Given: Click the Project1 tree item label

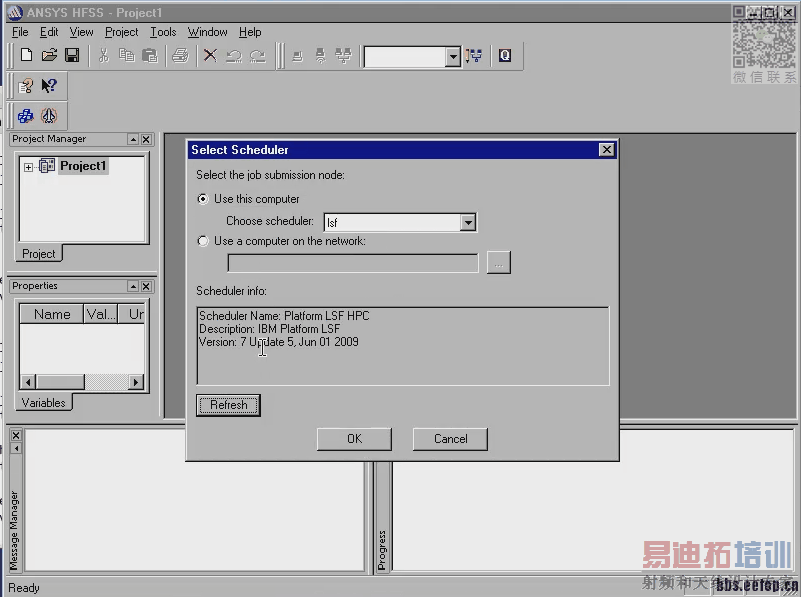Looking at the screenshot, I should click(x=83, y=165).
